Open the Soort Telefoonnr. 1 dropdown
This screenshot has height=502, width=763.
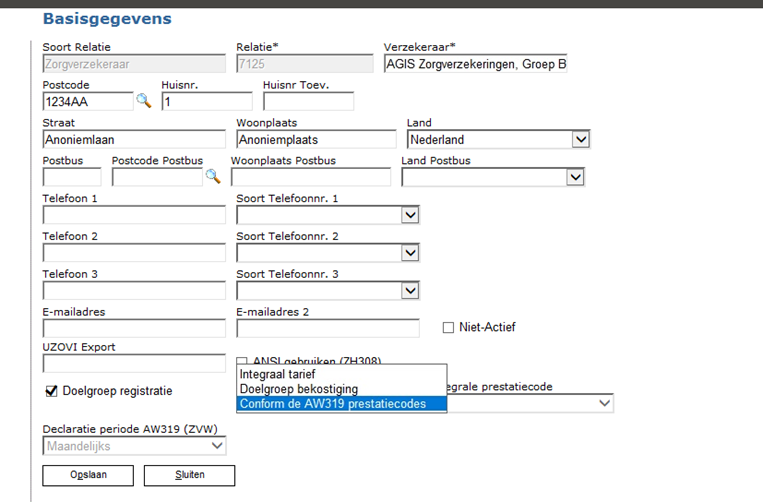409,214
